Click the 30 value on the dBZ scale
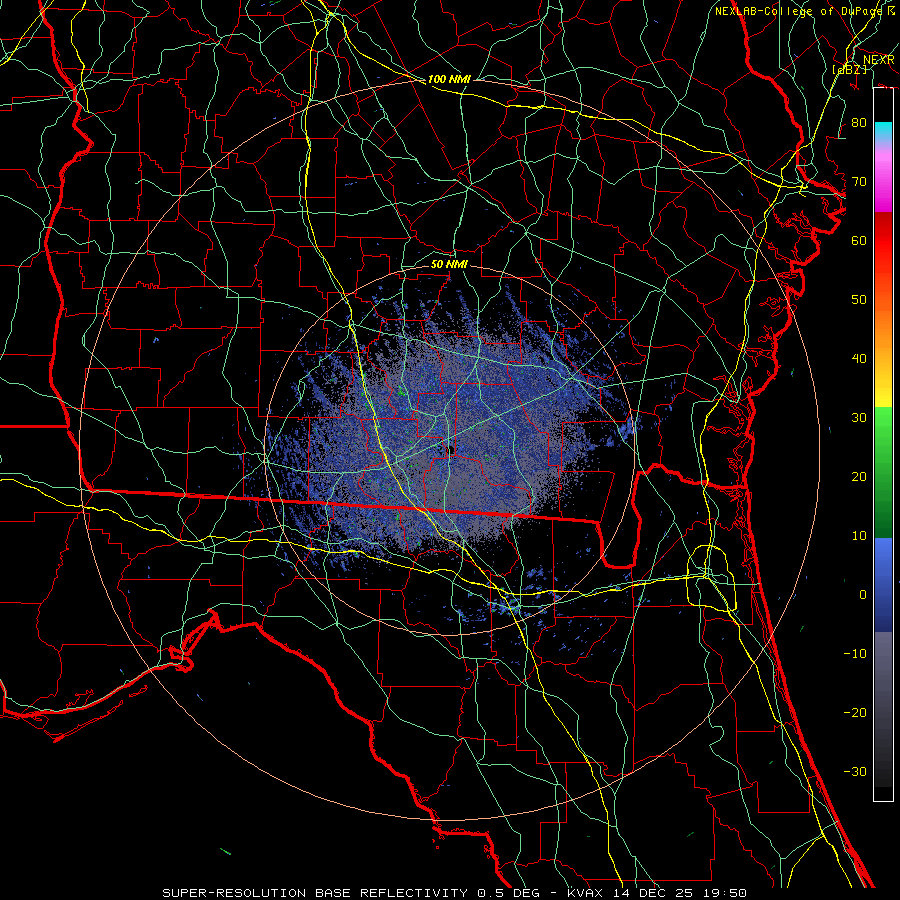 point(859,417)
